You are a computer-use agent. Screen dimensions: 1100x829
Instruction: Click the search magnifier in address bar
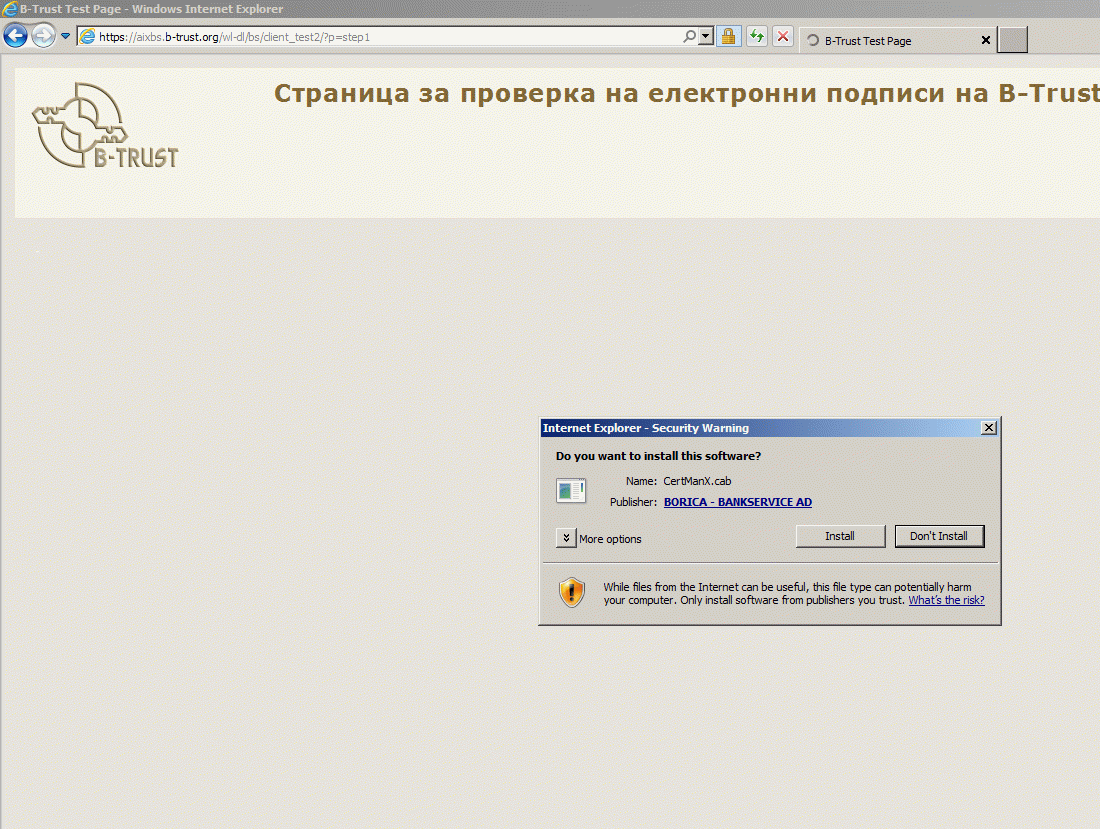(x=690, y=36)
